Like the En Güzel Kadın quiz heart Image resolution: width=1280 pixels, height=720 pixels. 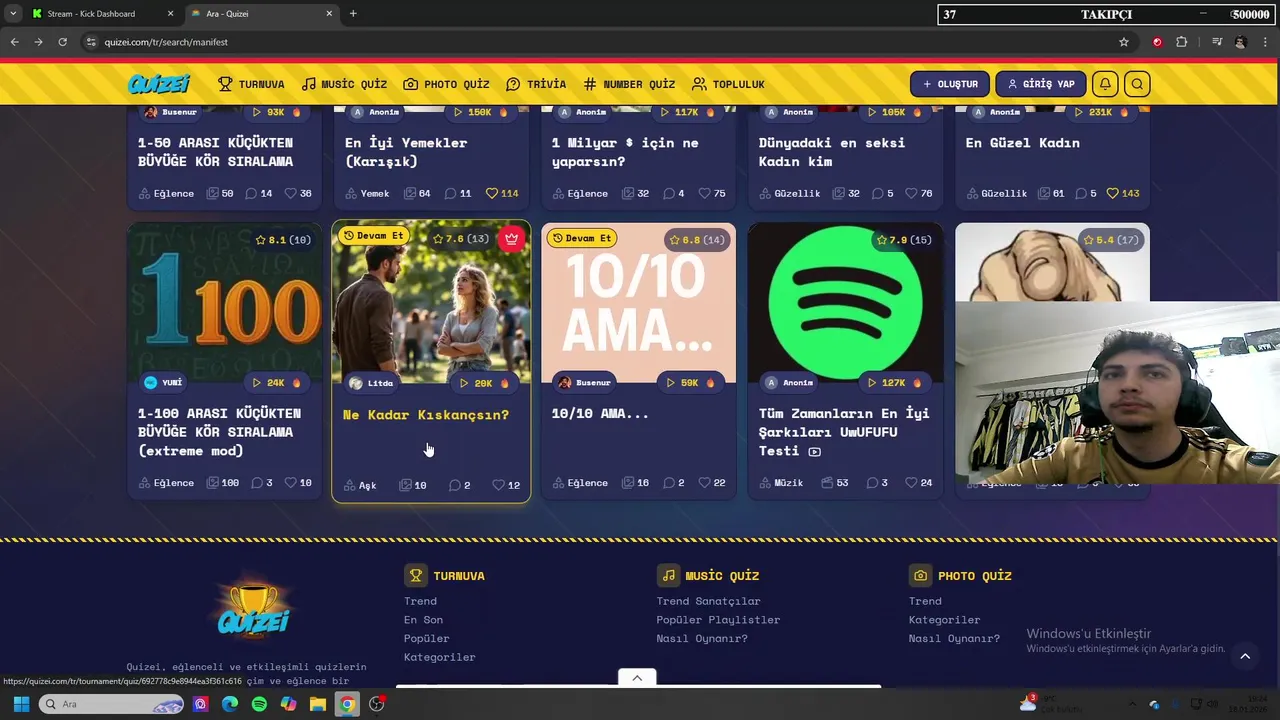(x=1112, y=193)
